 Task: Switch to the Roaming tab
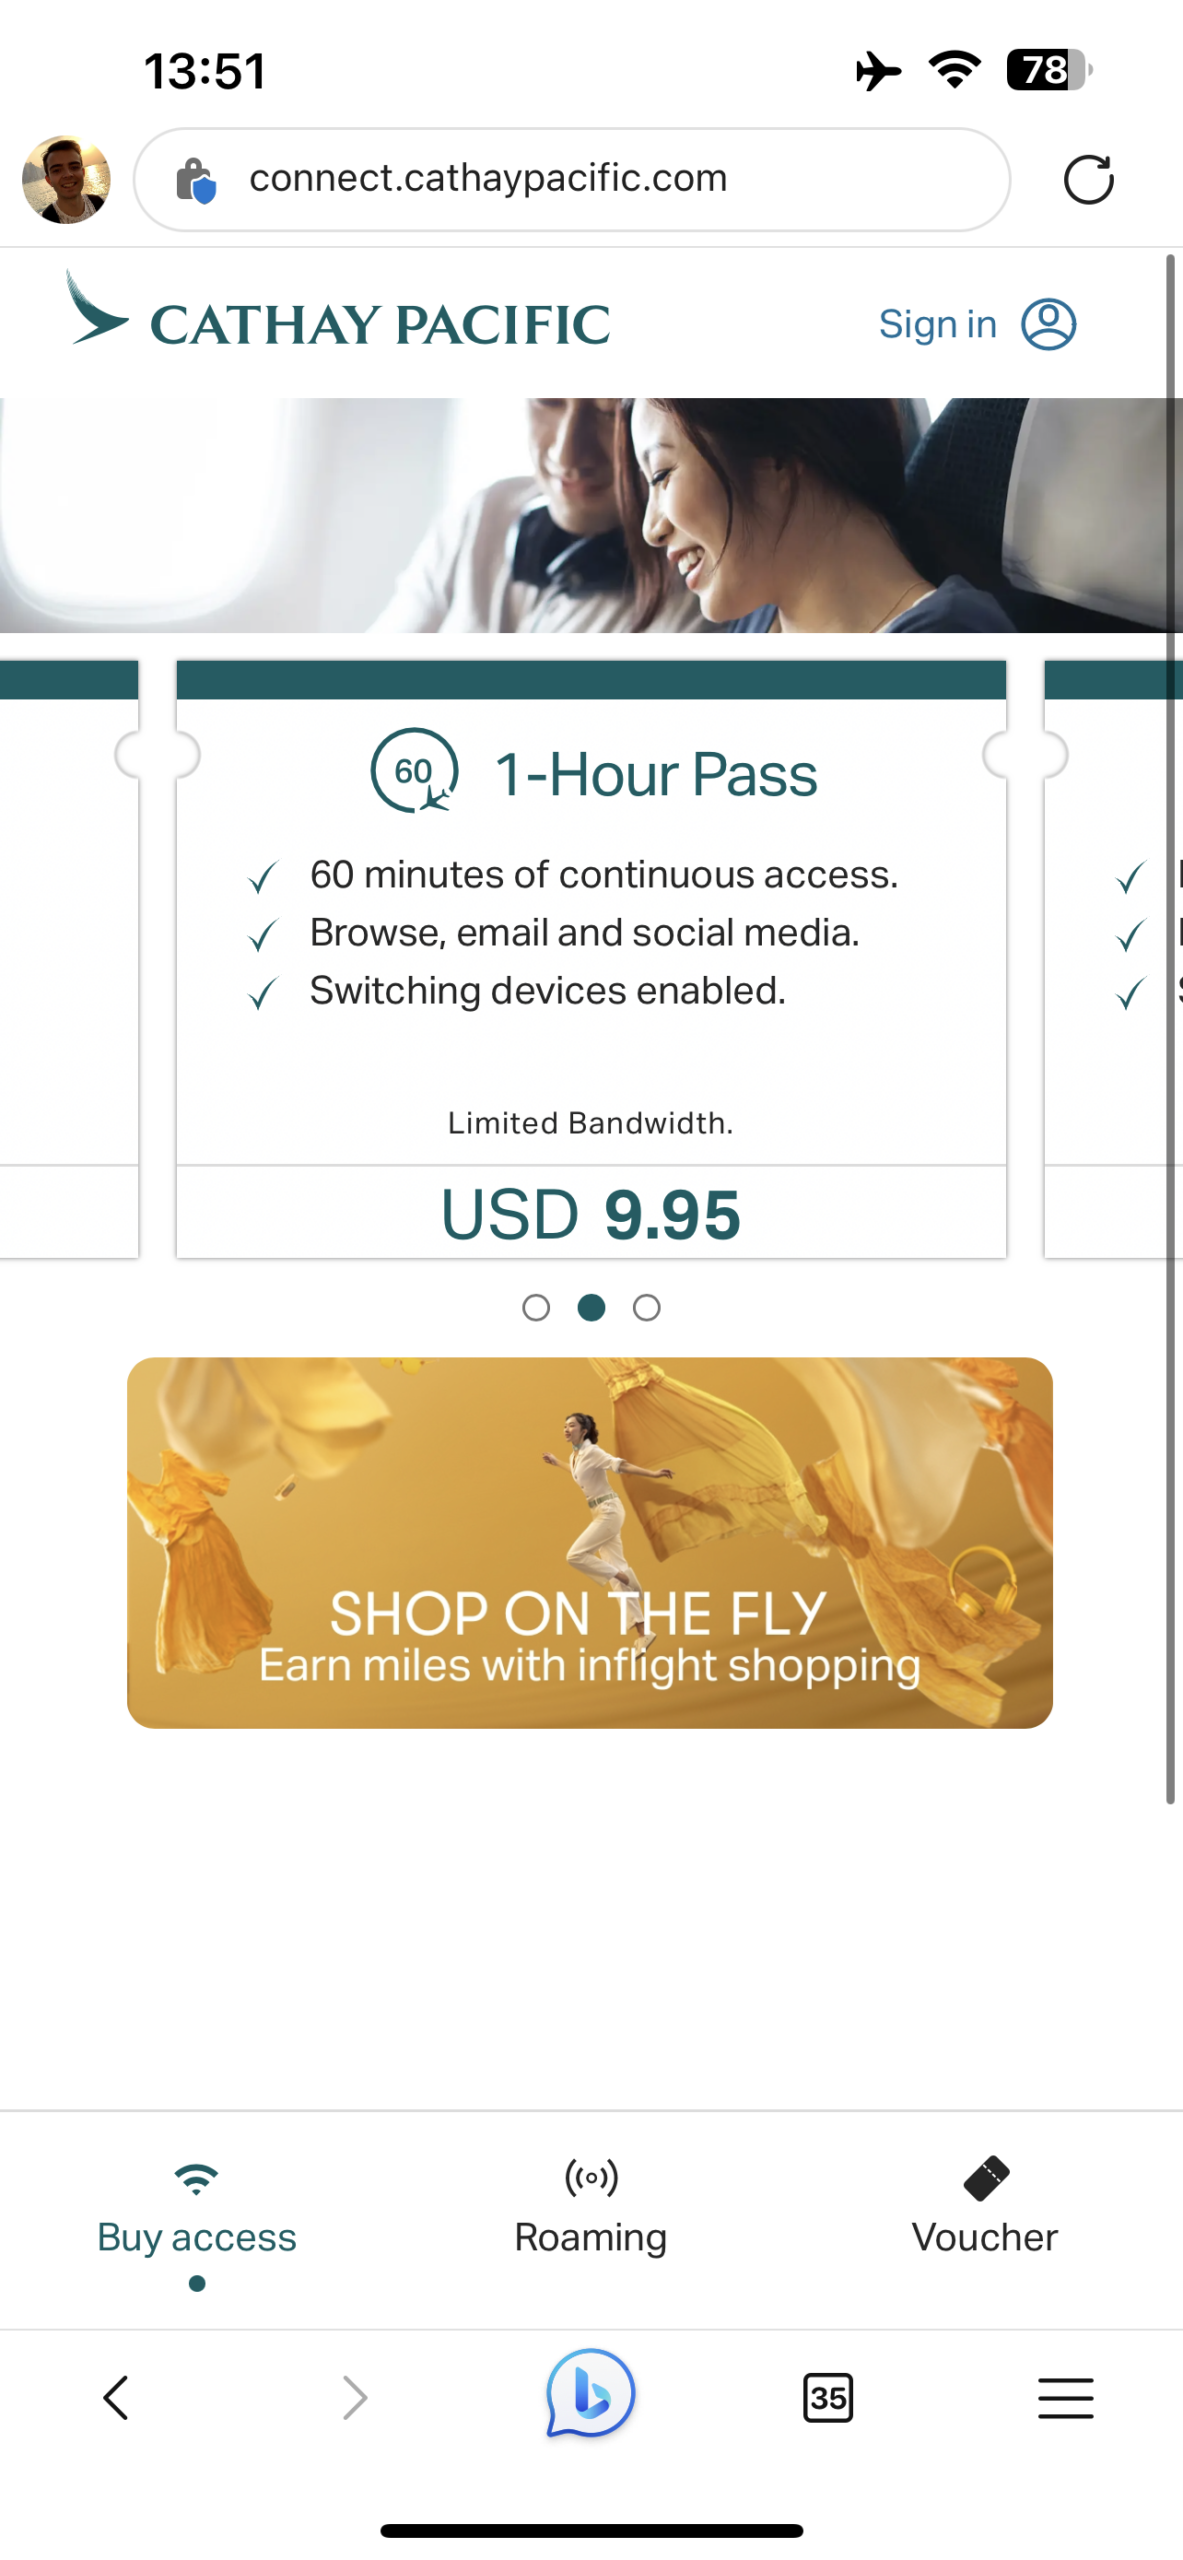pyautogui.click(x=590, y=2206)
